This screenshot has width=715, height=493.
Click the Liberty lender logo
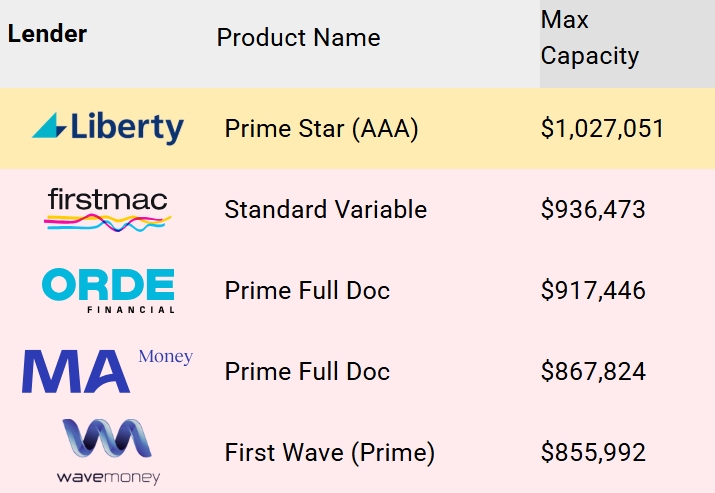tap(108, 128)
